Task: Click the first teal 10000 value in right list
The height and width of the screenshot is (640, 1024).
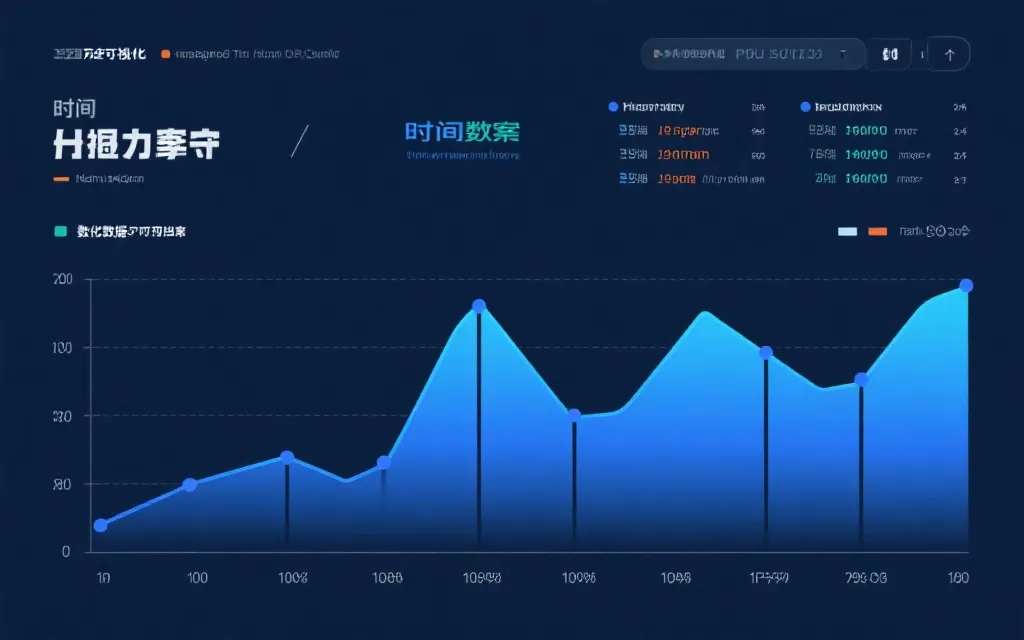Action: click(866, 130)
